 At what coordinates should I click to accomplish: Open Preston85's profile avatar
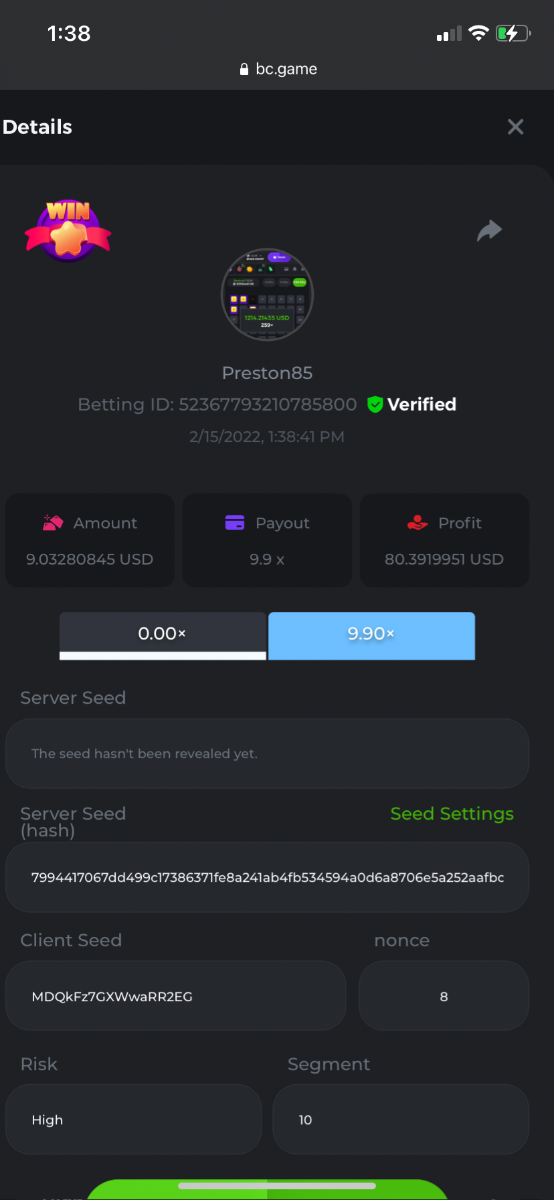click(268, 297)
